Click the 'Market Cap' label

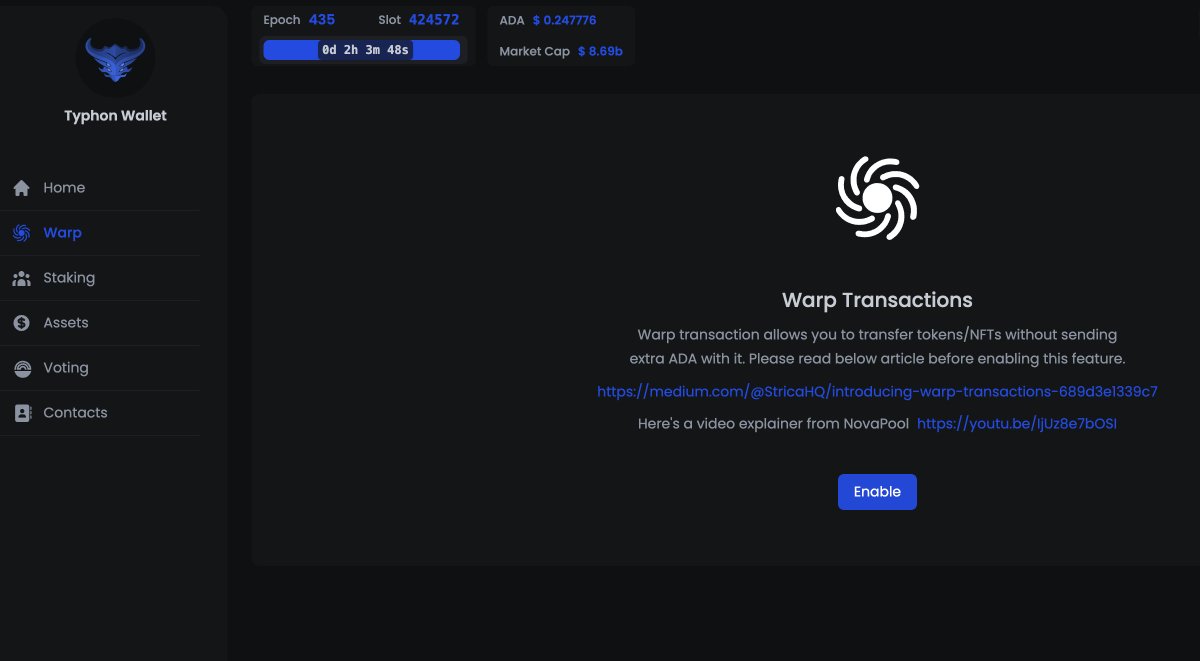pyautogui.click(x=534, y=51)
